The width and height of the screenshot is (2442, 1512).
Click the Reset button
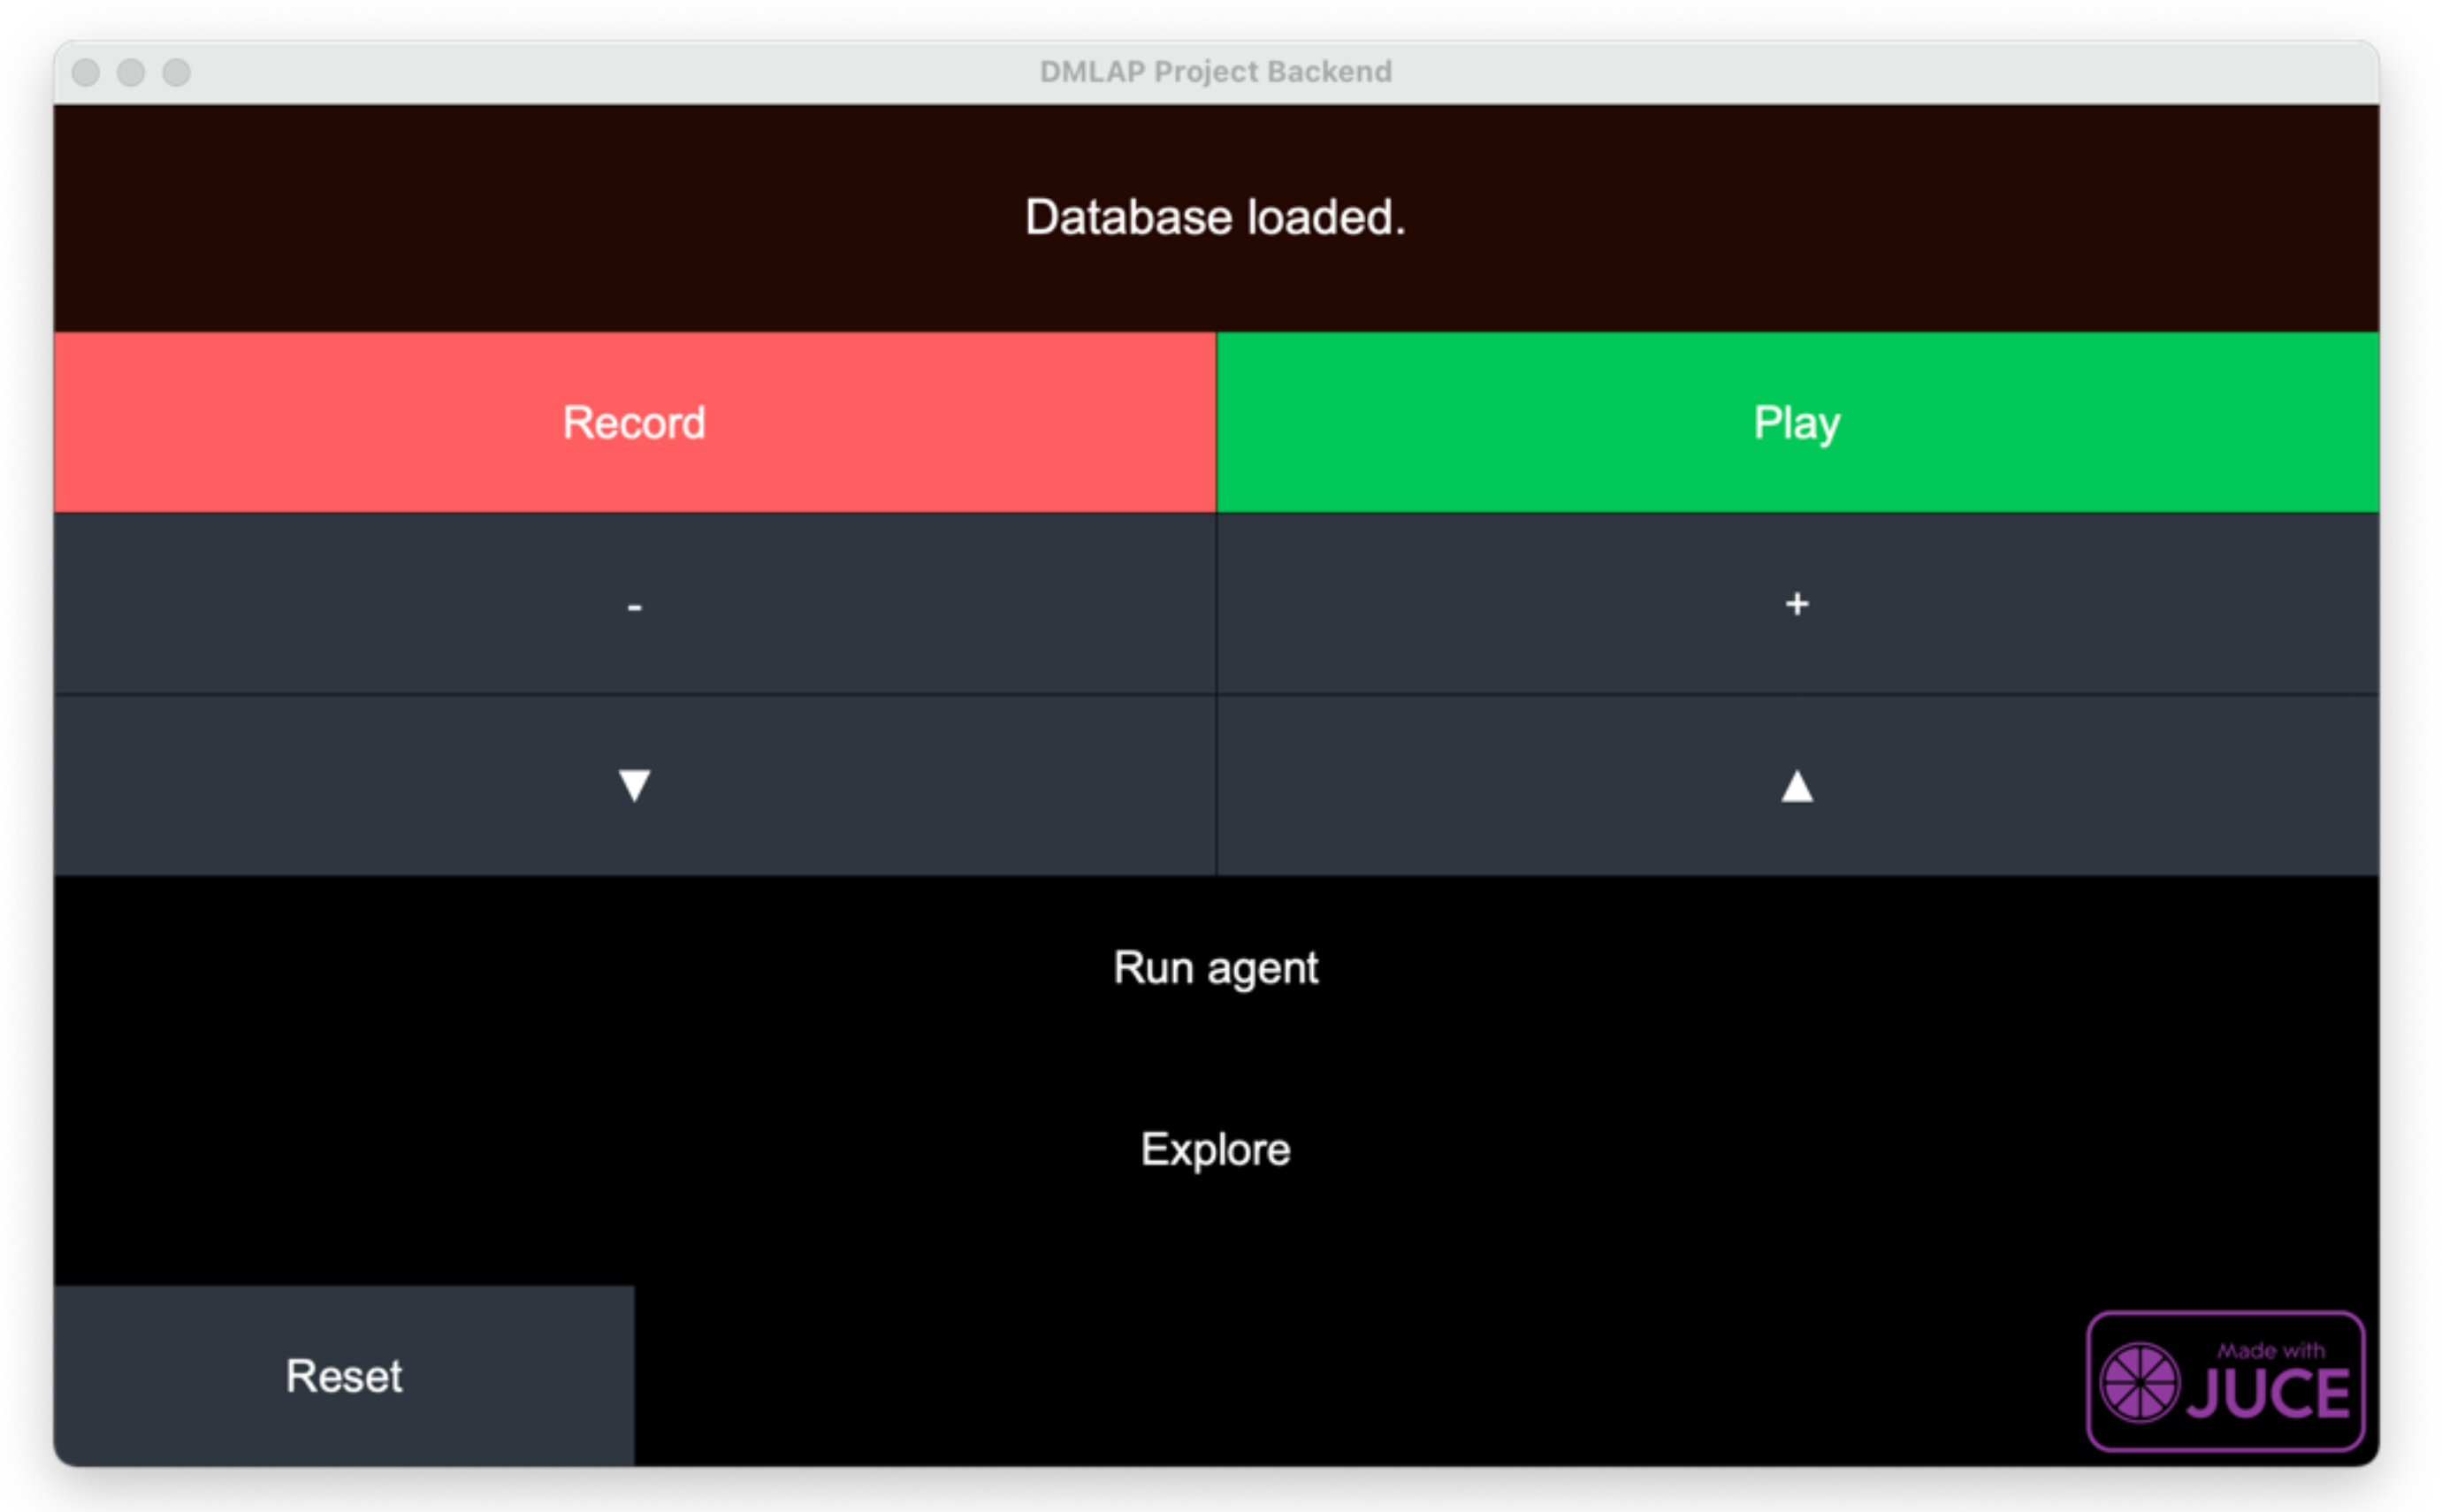coord(344,1376)
